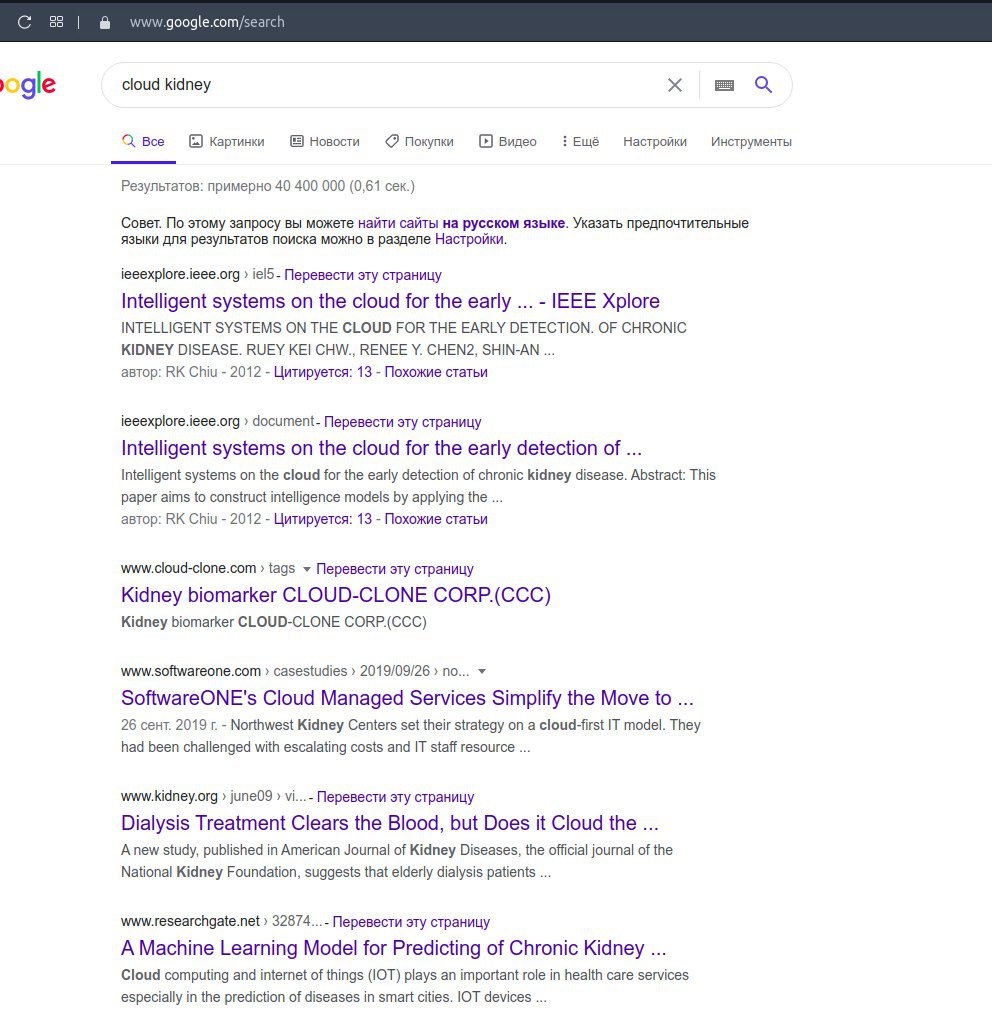Select the Все search tab
Viewport: 992px width, 1018px height.
click(x=143, y=142)
